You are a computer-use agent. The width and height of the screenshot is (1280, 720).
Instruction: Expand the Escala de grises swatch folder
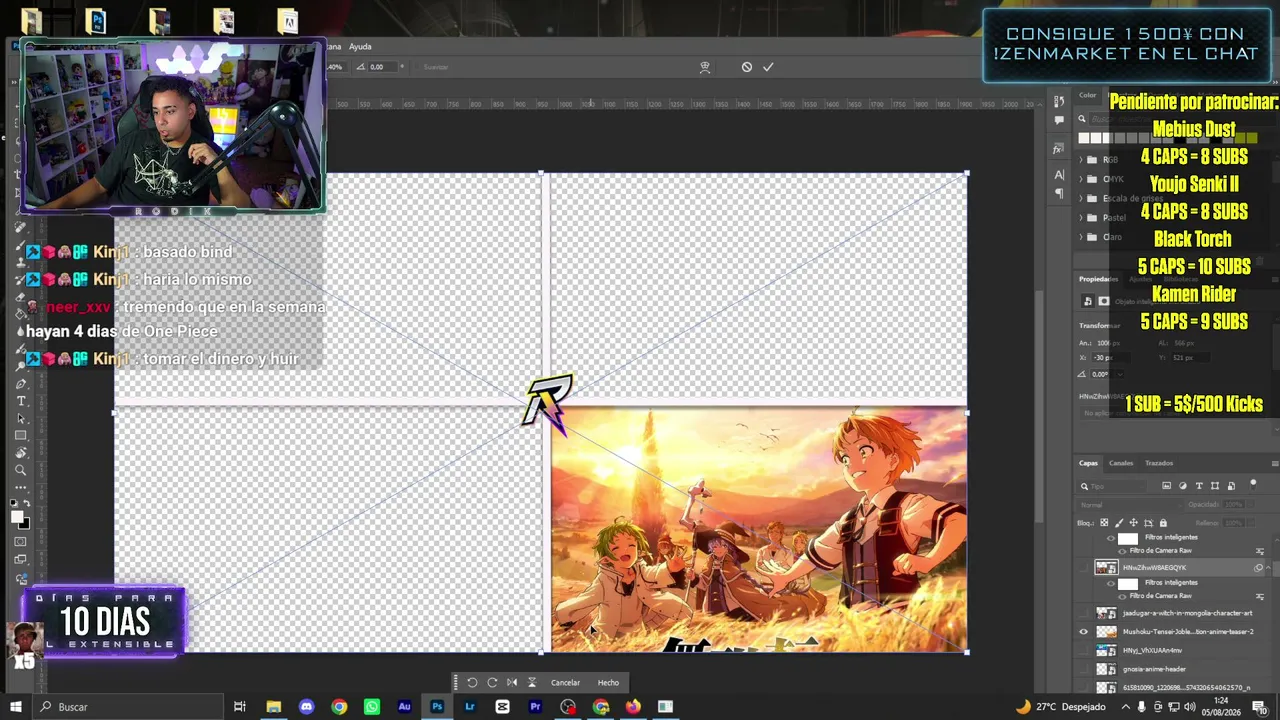1081,198
